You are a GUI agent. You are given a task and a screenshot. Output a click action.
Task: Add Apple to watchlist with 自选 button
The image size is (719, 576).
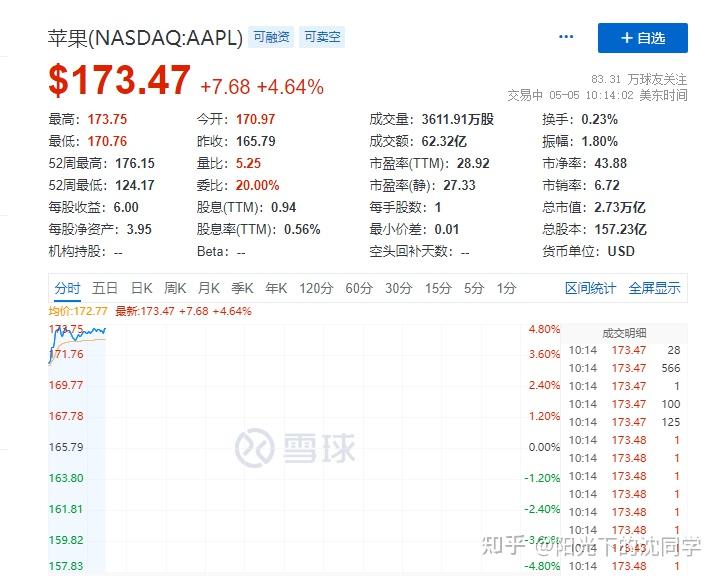(x=642, y=38)
